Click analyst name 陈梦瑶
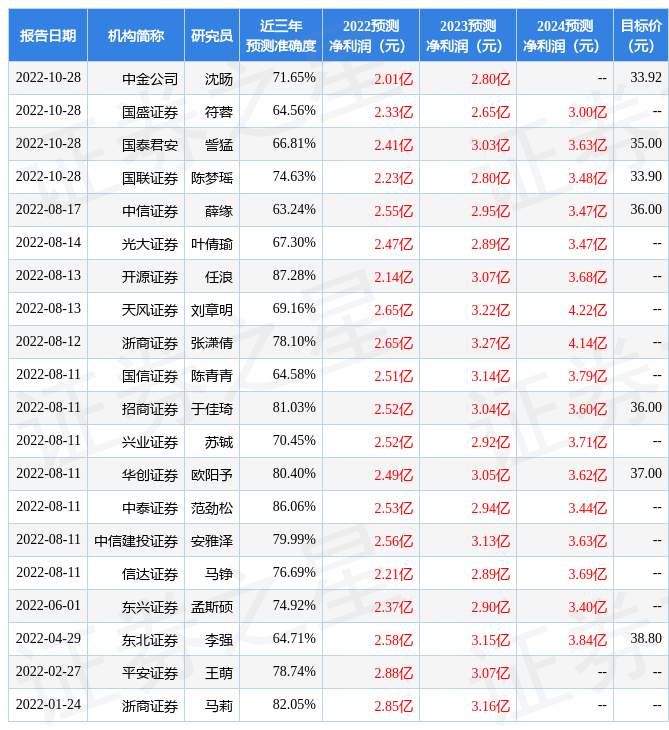The width and height of the screenshot is (669, 730). (x=212, y=178)
